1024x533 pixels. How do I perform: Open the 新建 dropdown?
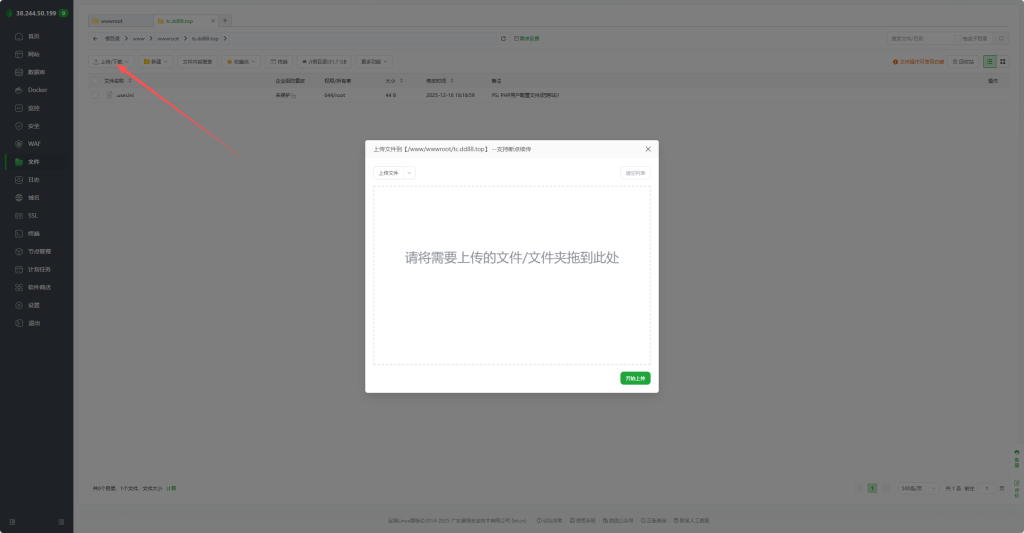point(155,61)
